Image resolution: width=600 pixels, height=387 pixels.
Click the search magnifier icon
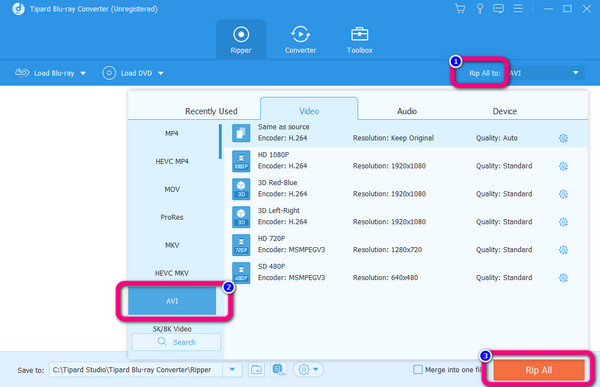[162, 341]
